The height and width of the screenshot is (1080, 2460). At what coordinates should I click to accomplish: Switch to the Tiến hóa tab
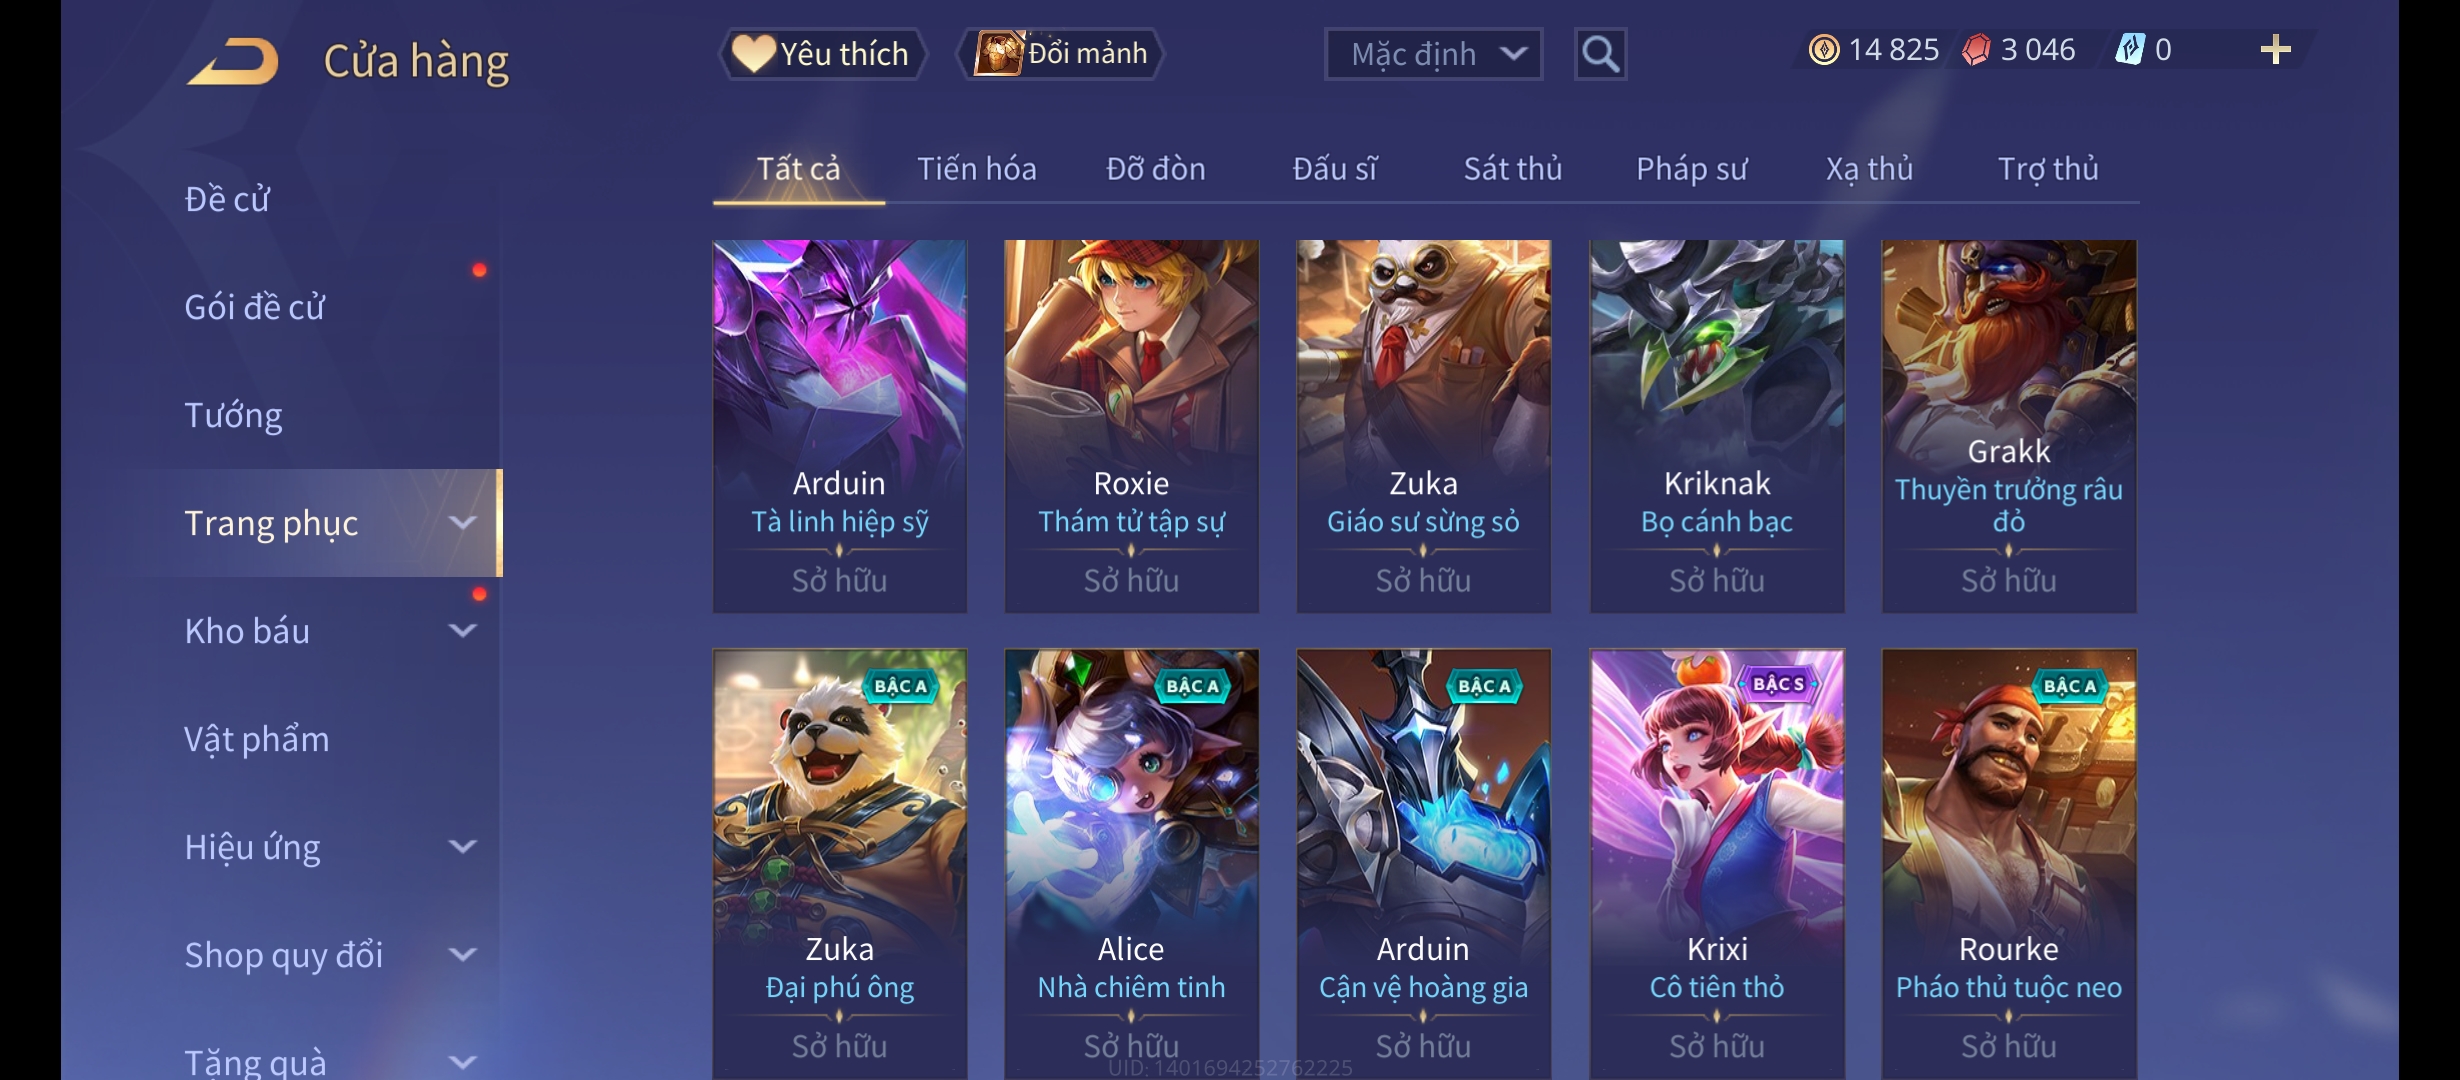[x=976, y=169]
